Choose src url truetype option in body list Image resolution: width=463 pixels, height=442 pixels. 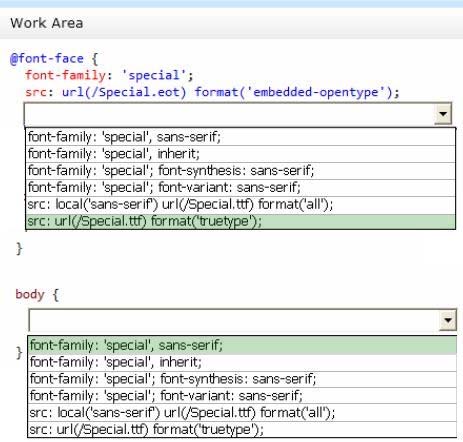tap(242, 430)
